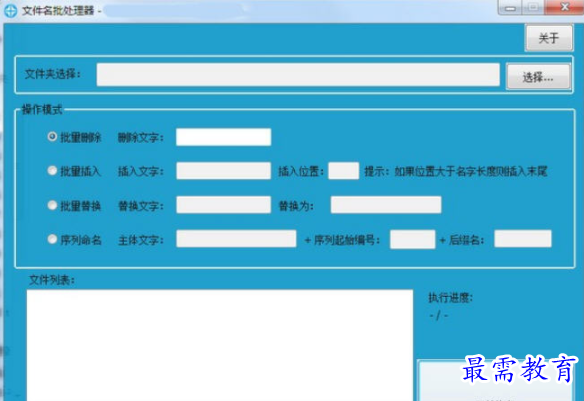Click the 替换文字 input box

(223, 205)
